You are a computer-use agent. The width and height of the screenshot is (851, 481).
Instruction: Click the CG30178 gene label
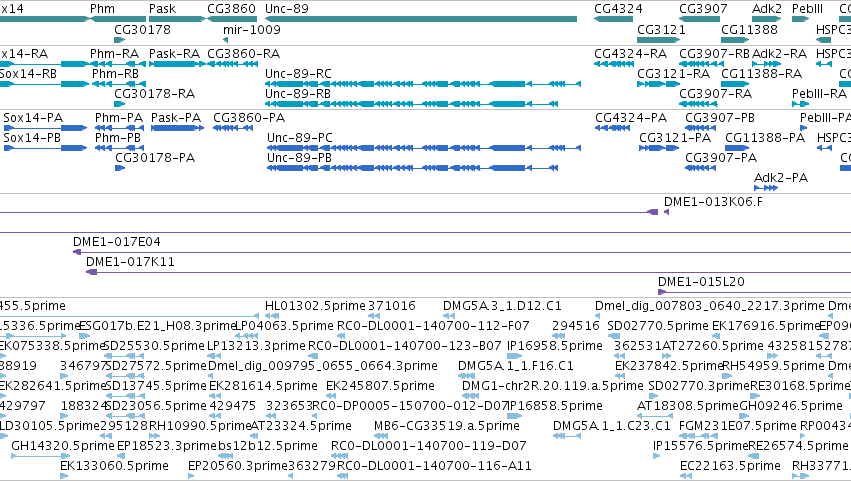[142, 29]
